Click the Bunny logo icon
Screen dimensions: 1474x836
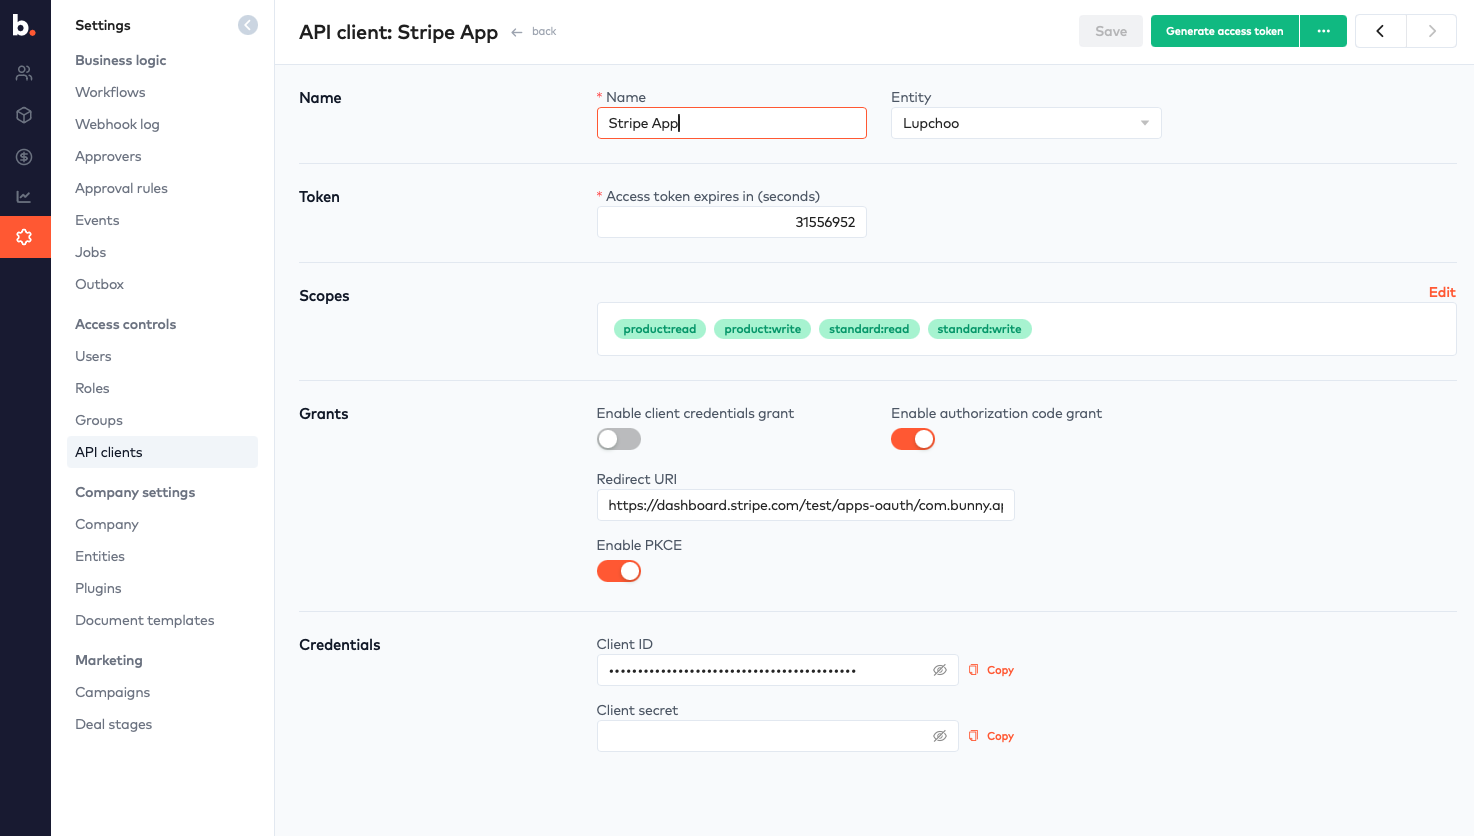point(24,26)
